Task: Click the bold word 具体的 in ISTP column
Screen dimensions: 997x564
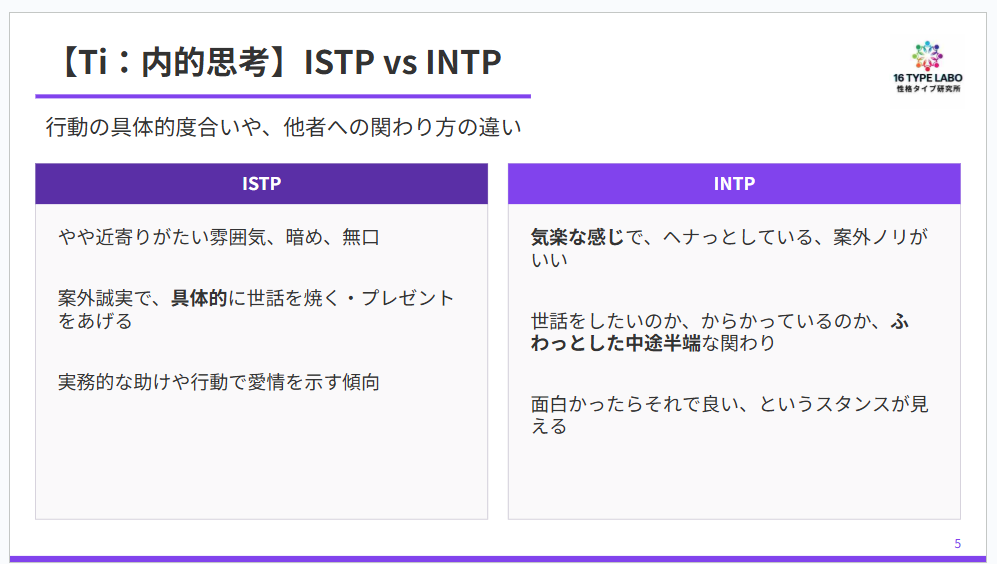Action: 199,298
